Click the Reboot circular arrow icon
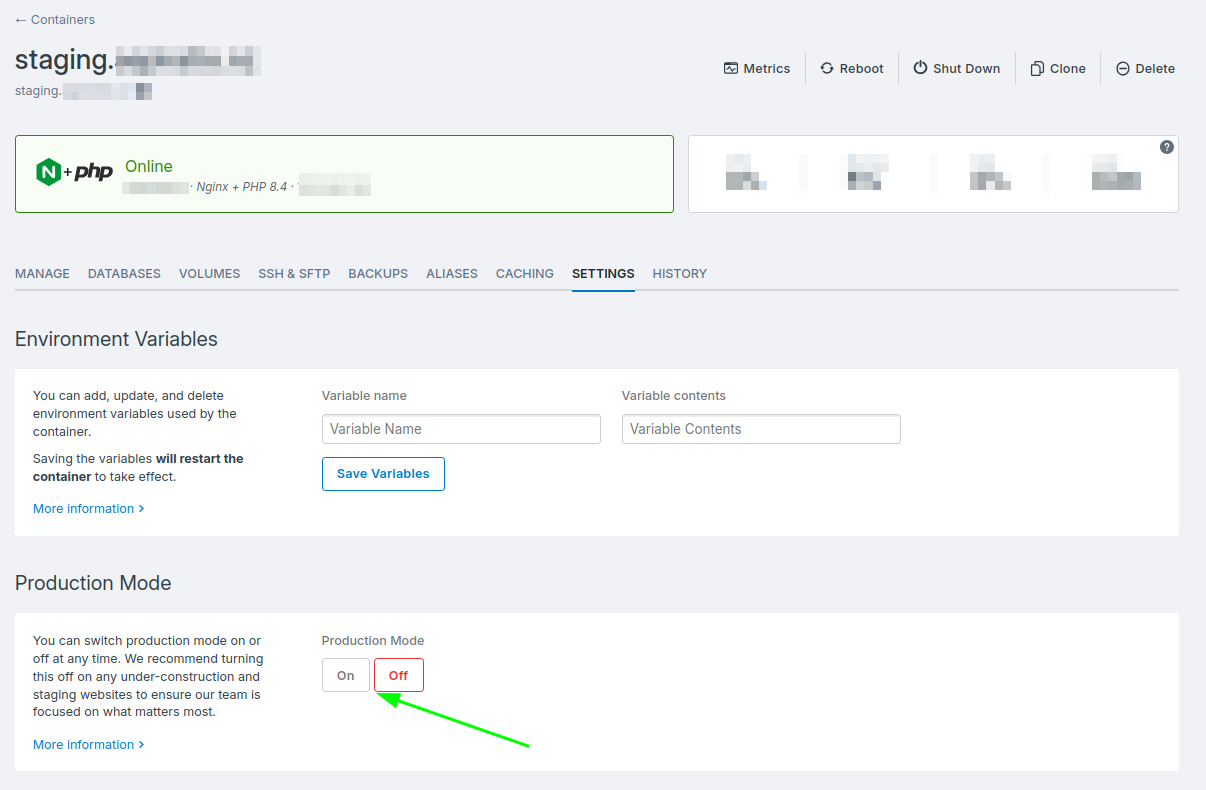Image resolution: width=1206 pixels, height=790 pixels. [827, 69]
